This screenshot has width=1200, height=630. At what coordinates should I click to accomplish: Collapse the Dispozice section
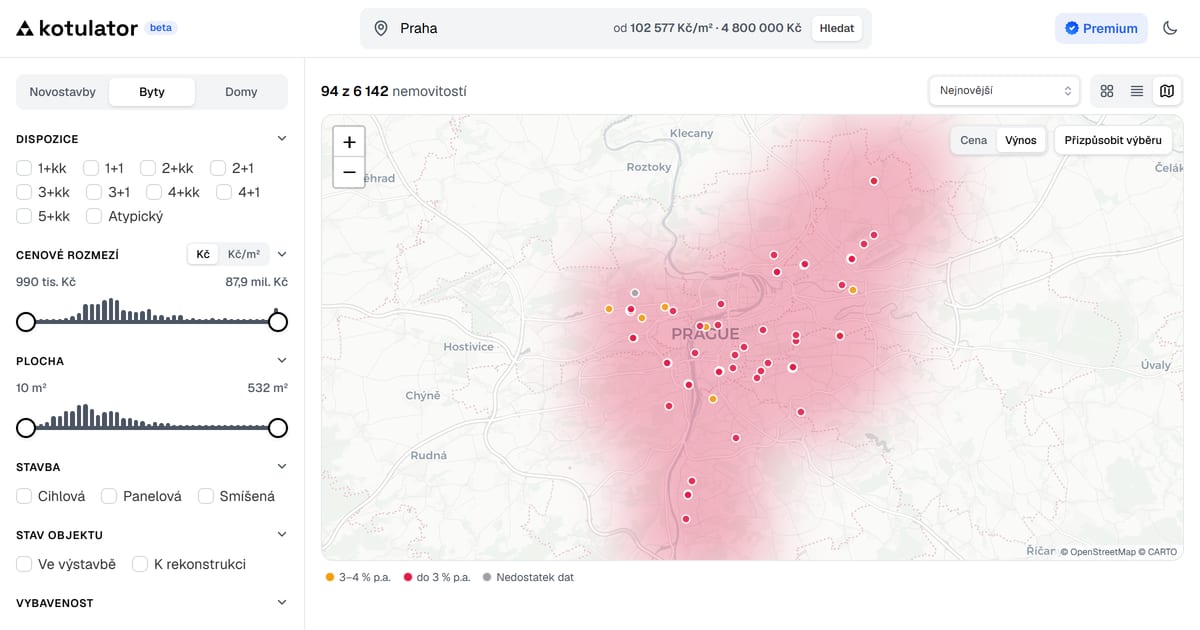click(x=282, y=139)
